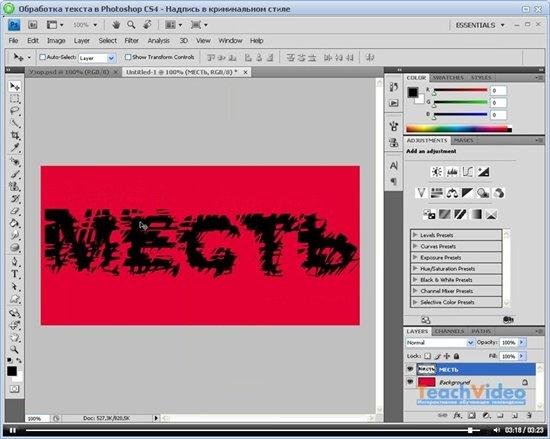550x439 pixels.
Task: Select the Horizontal Type tool
Action: coord(14,274)
